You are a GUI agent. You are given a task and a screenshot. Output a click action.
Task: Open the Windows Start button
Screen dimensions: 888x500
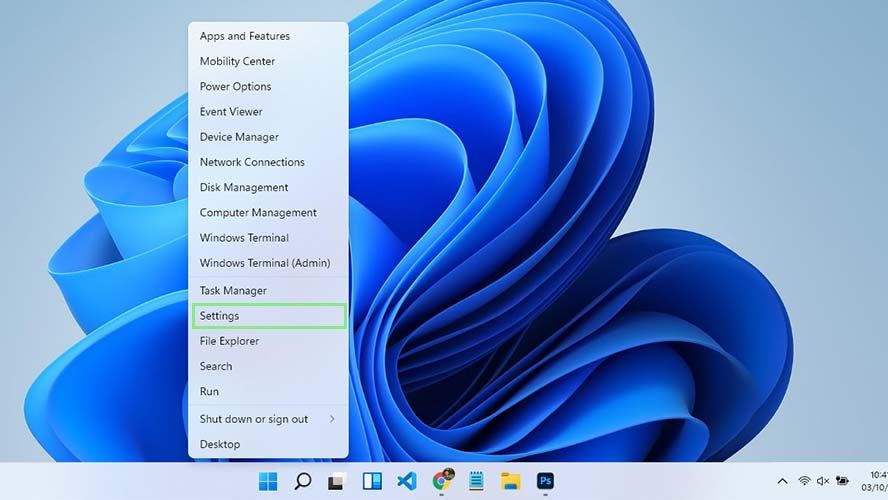[x=268, y=481]
